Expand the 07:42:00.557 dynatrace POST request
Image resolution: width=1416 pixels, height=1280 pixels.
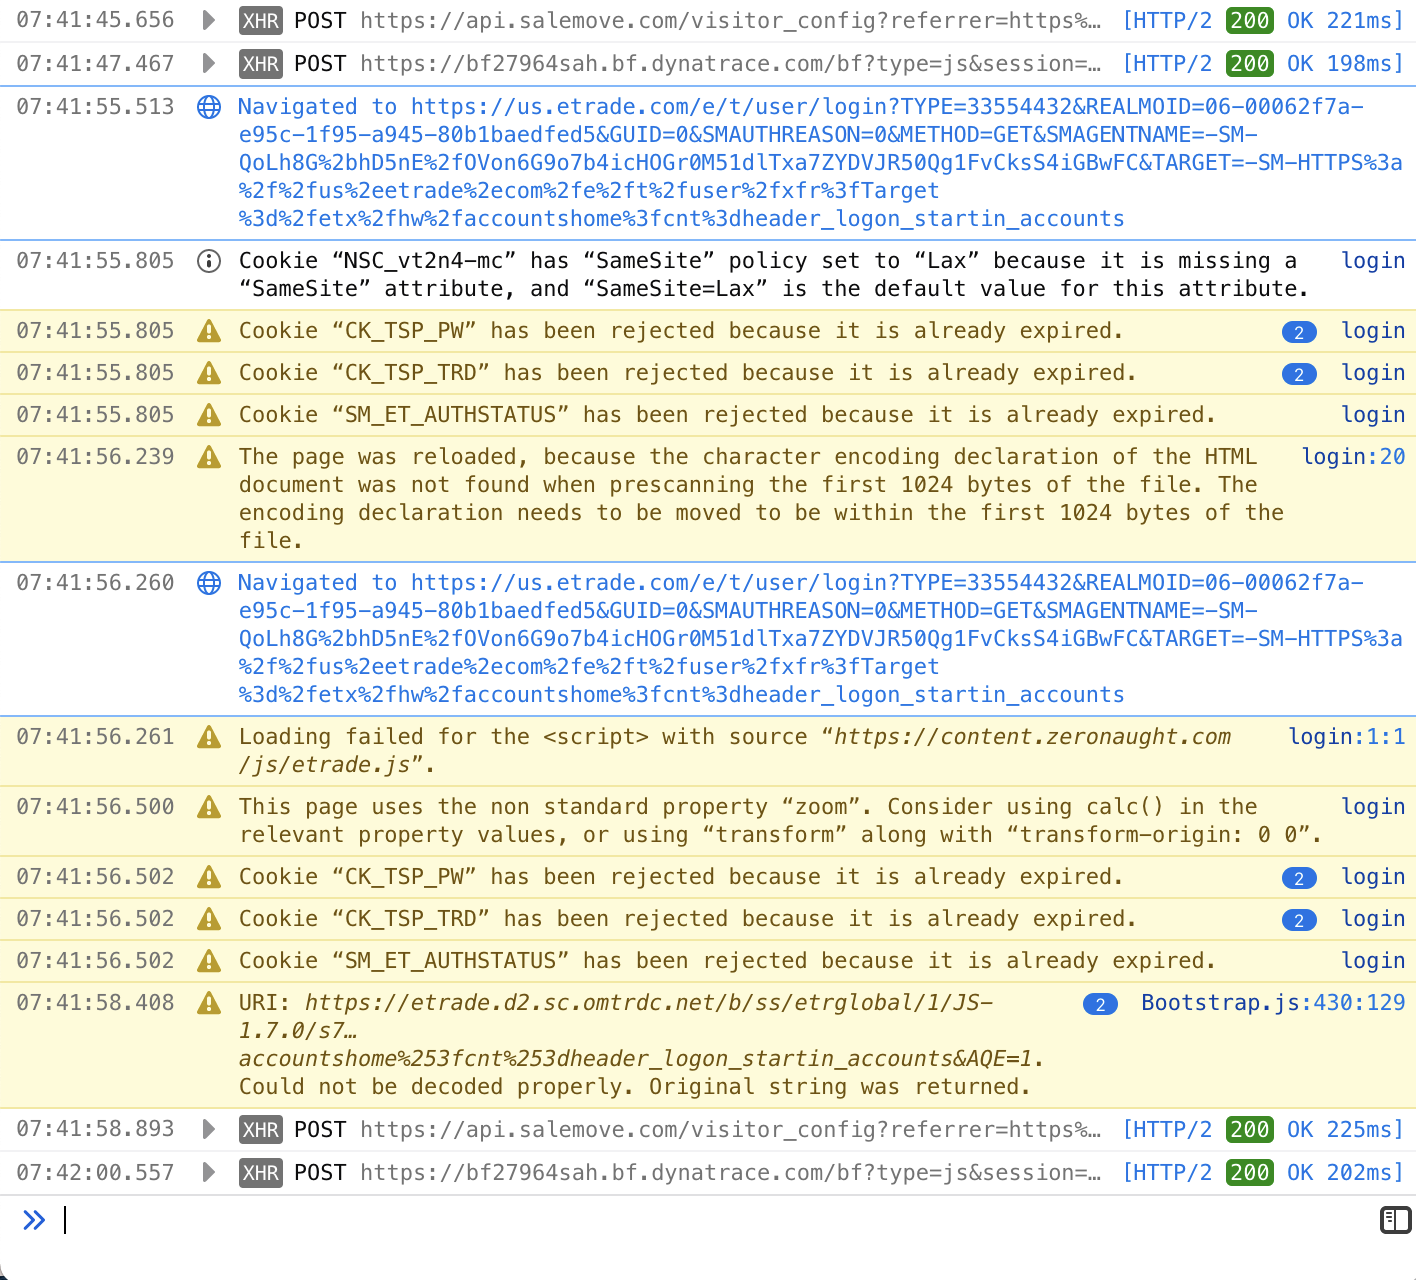pyautogui.click(x=208, y=1172)
